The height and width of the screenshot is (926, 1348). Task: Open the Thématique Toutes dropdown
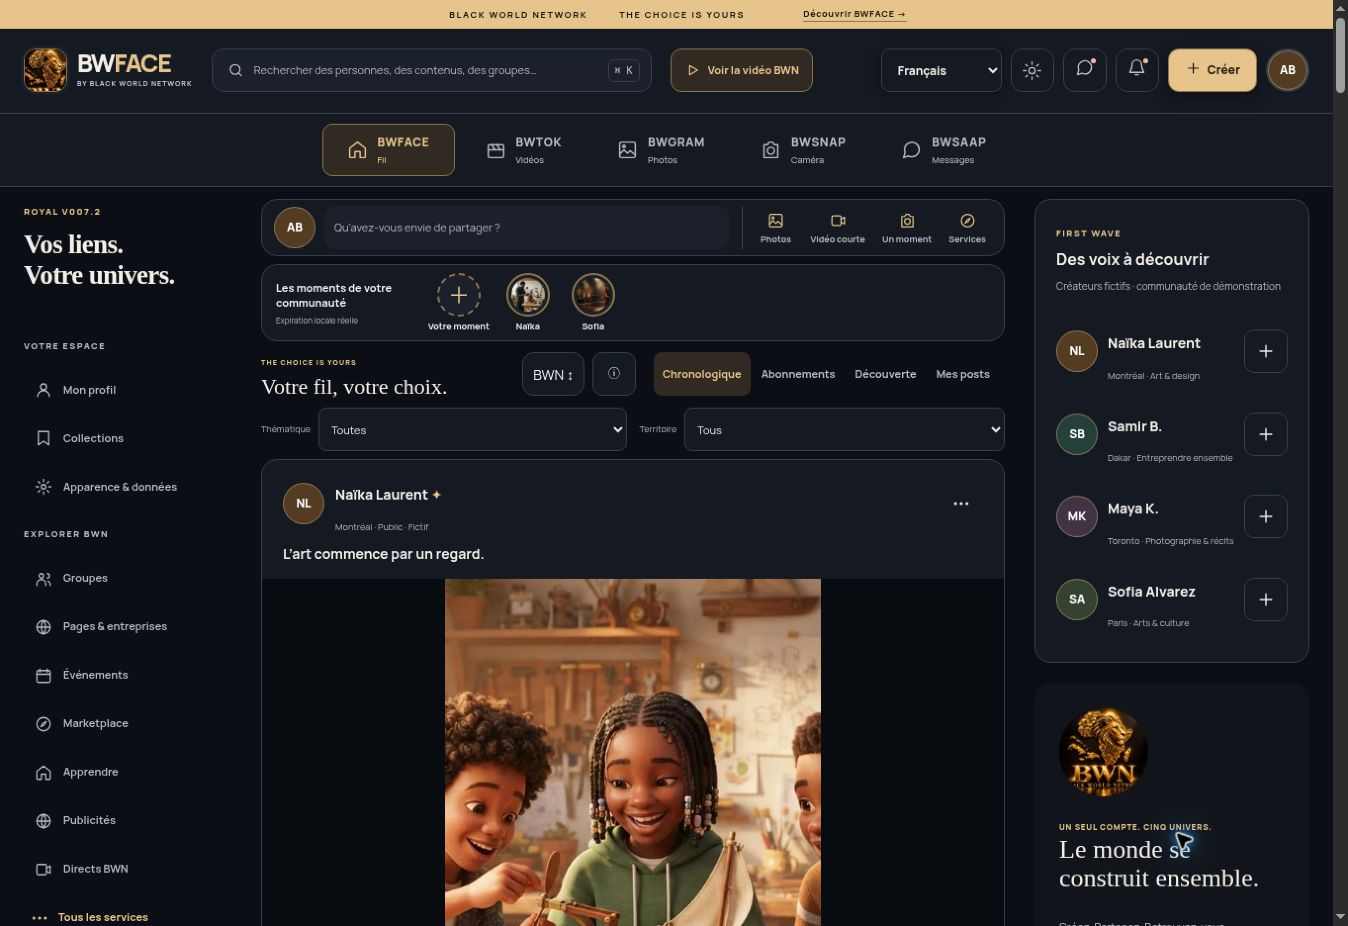(472, 430)
